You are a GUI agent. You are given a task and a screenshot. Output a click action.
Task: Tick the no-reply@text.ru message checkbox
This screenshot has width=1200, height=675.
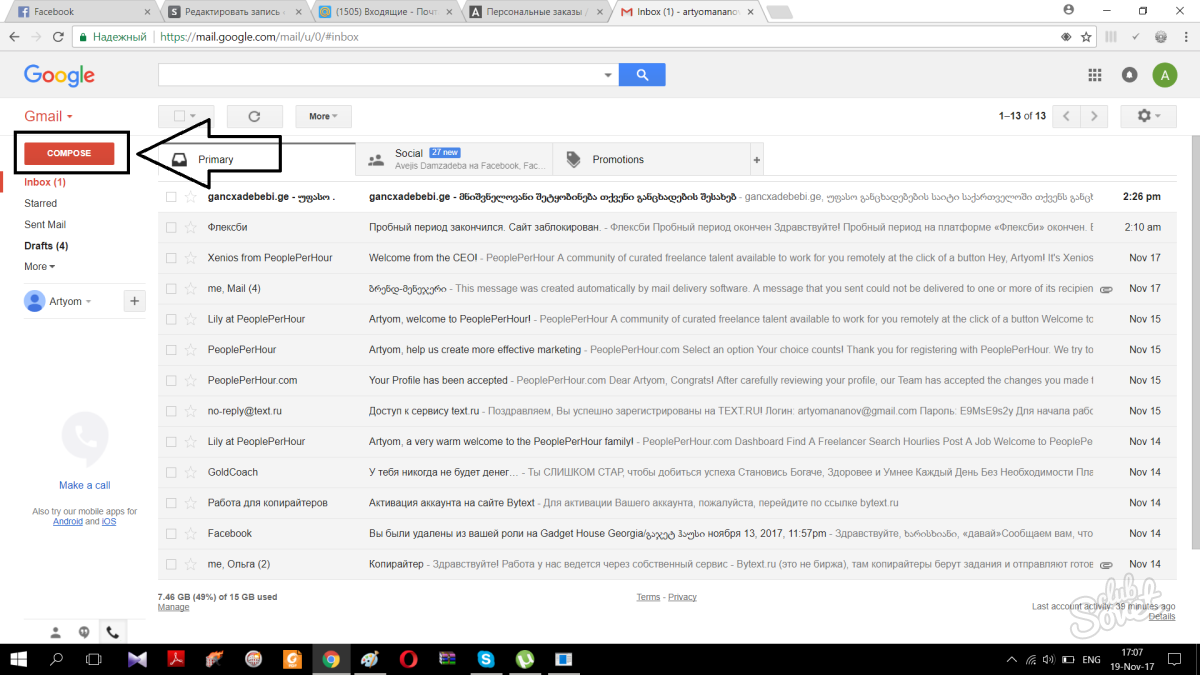click(171, 411)
